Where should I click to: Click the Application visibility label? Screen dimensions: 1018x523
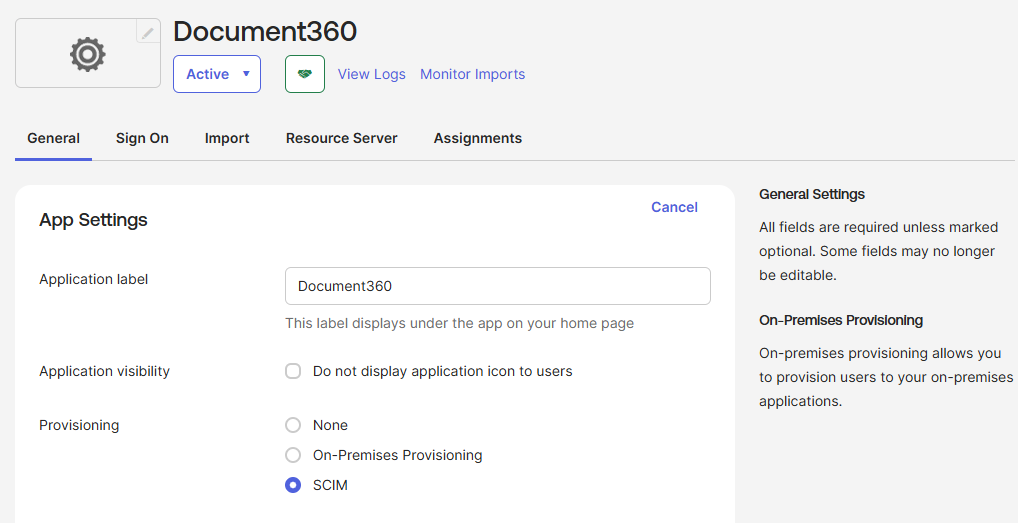[104, 371]
